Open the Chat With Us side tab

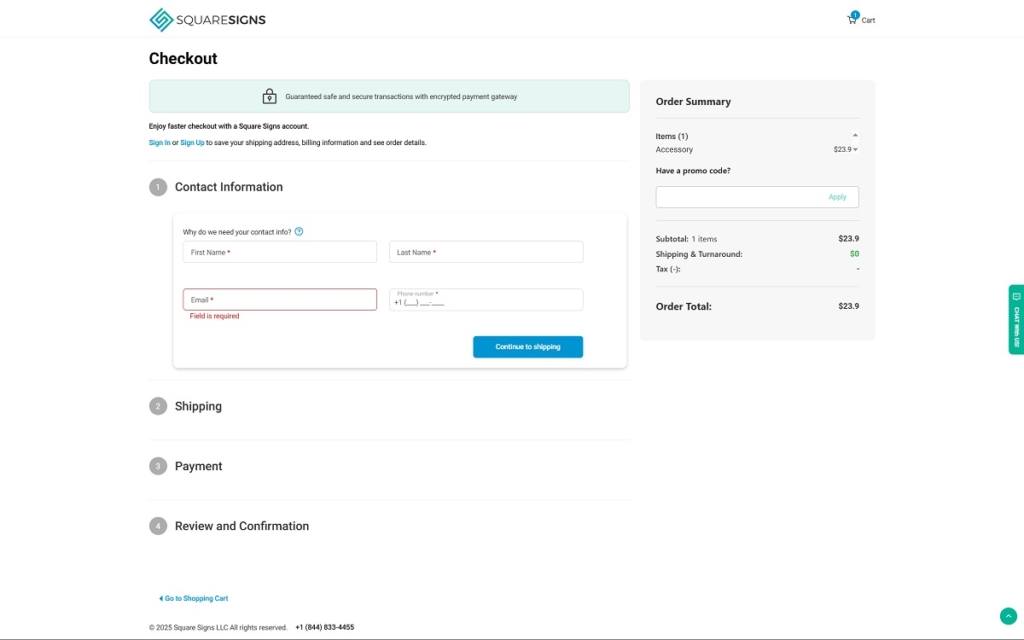tap(1016, 319)
